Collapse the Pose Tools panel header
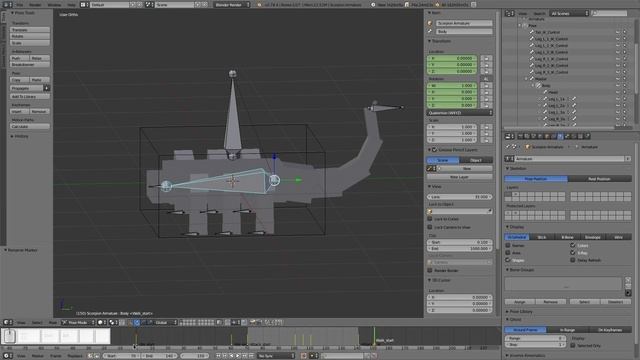 [23, 13]
